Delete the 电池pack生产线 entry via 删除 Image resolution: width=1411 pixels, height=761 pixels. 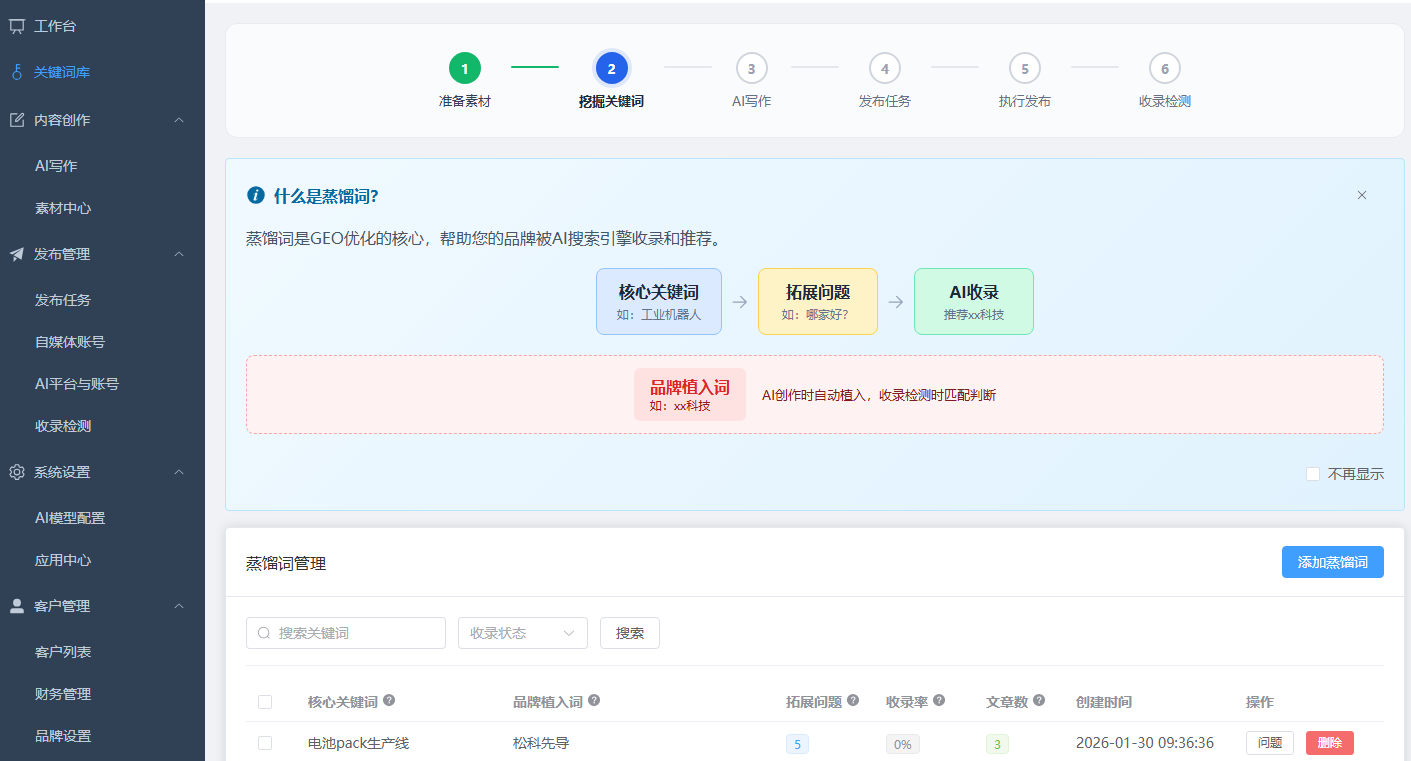pos(1331,742)
